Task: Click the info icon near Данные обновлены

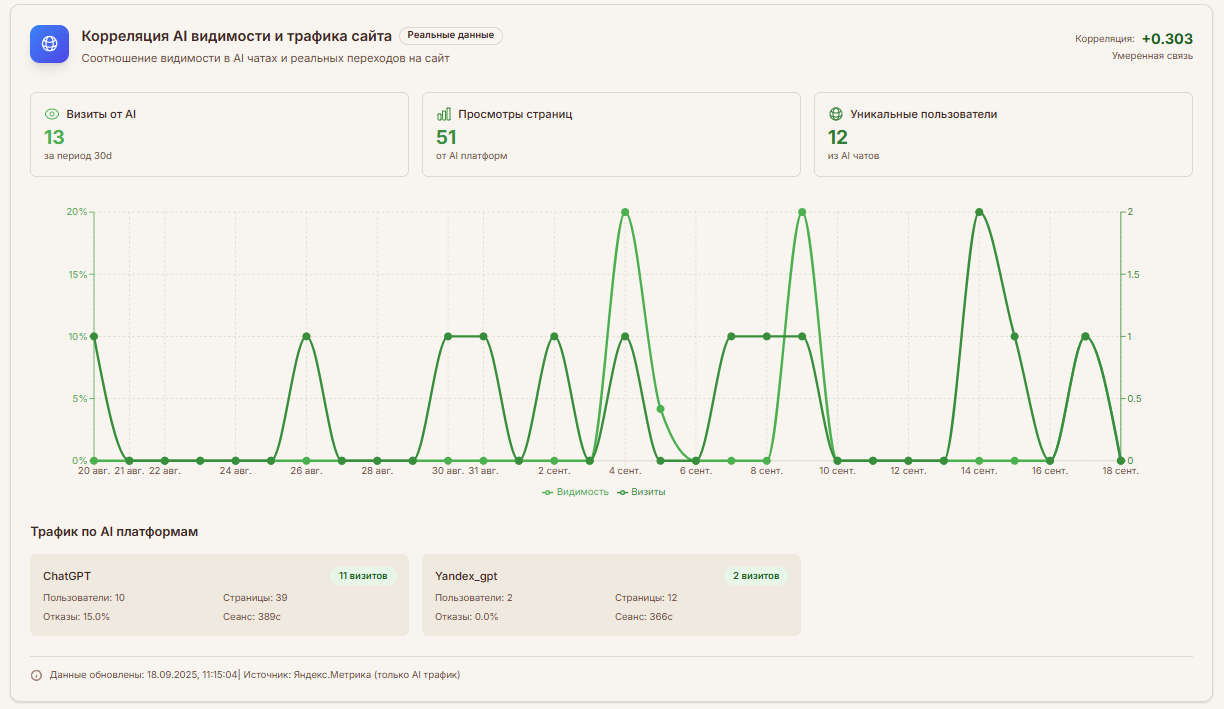Action: point(37,675)
